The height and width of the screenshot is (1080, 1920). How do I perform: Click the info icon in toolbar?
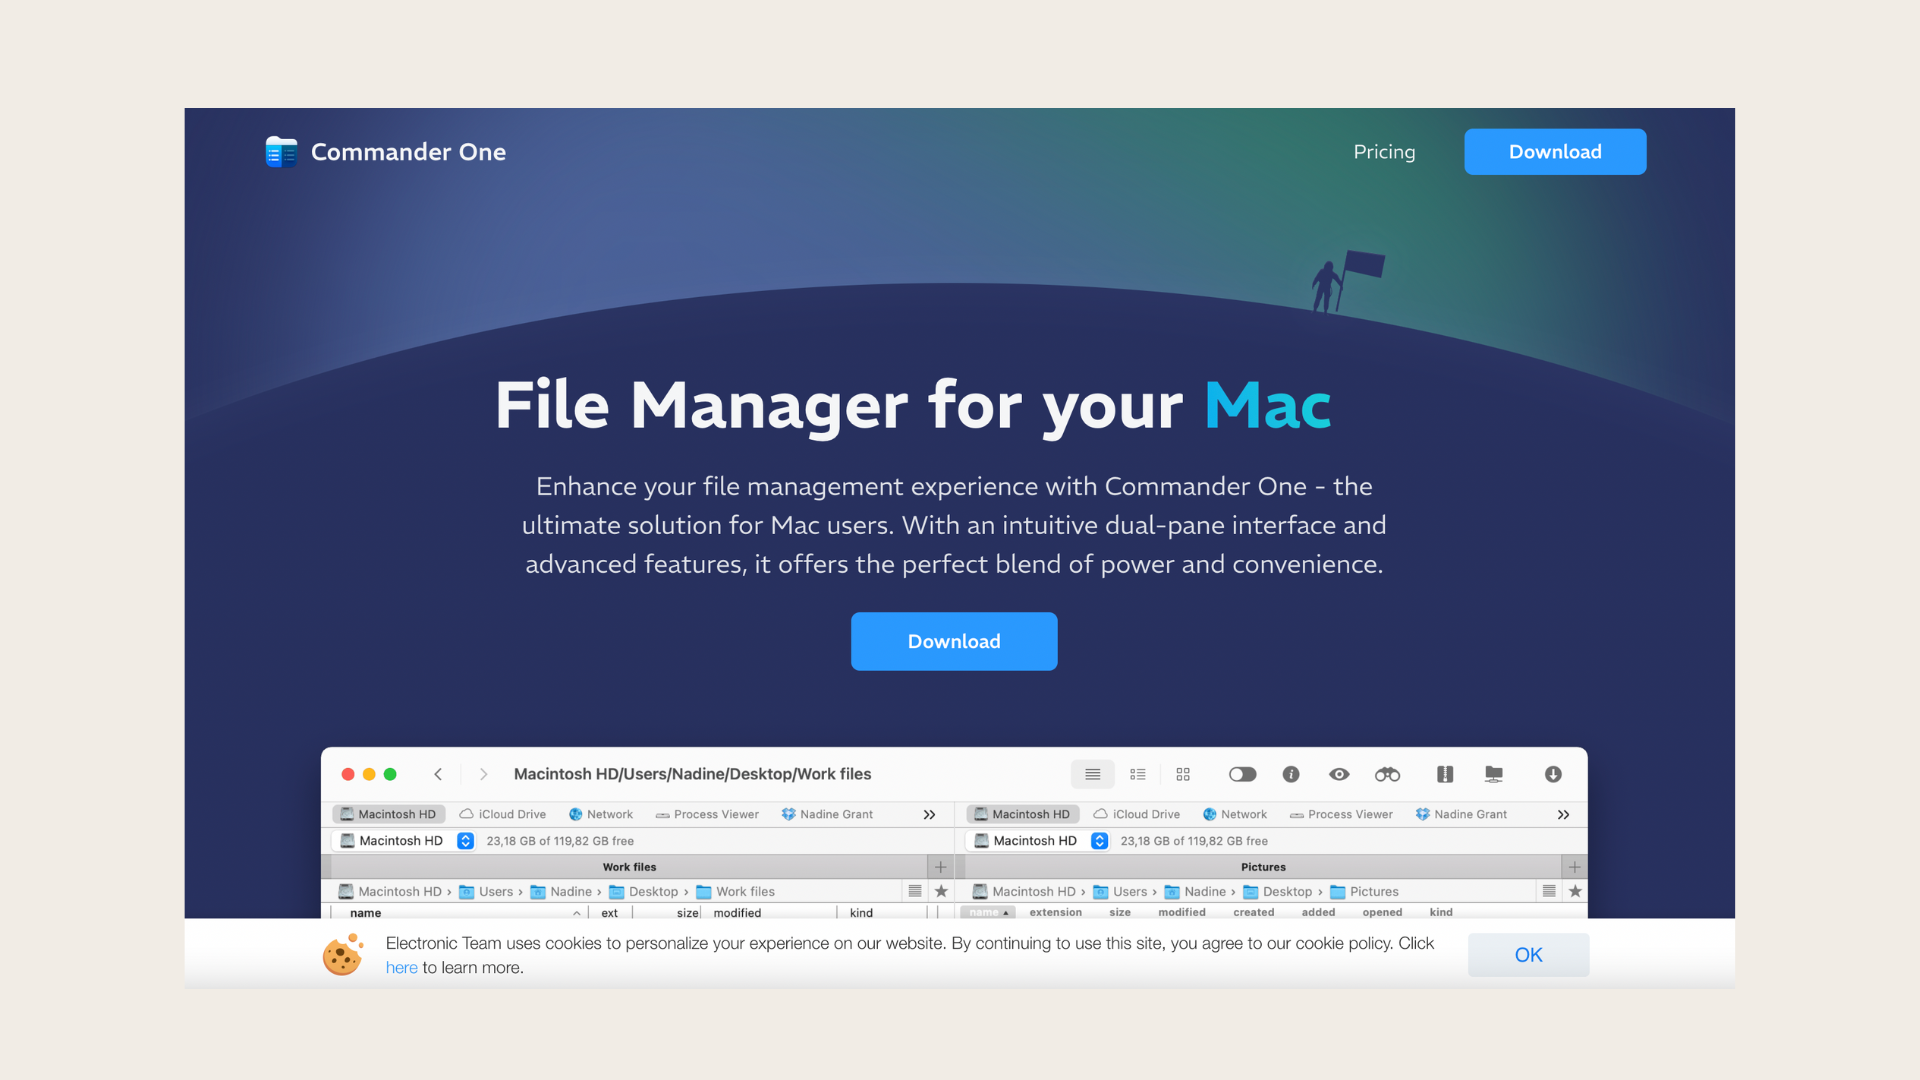click(x=1291, y=774)
